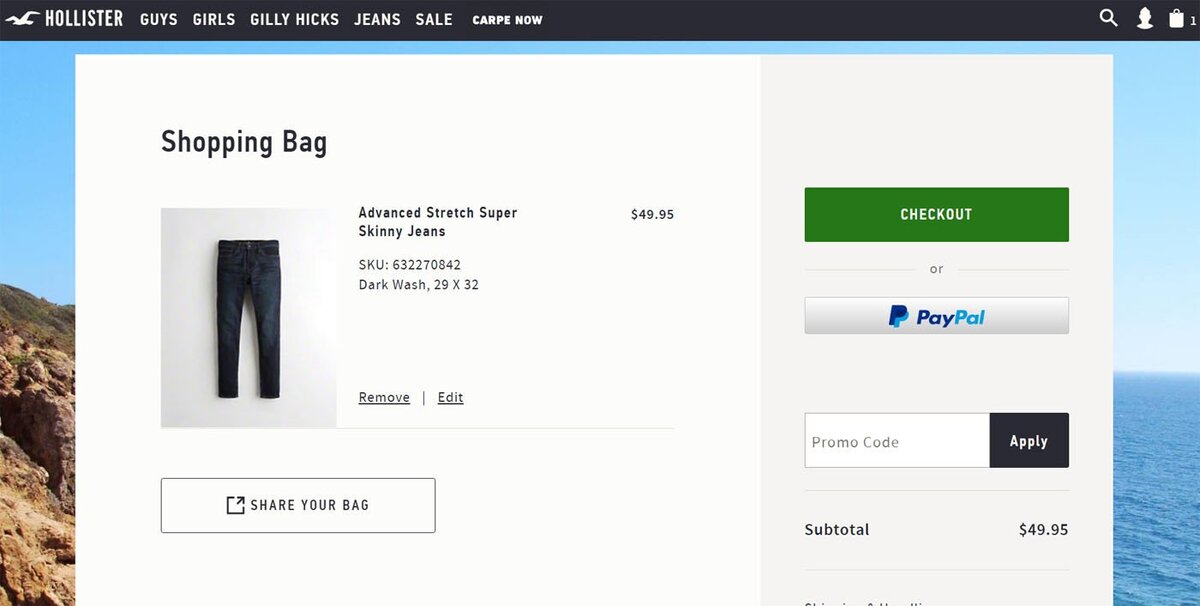Image resolution: width=1200 pixels, height=606 pixels.
Task: Go to Gilly Hicks section
Action: (294, 19)
